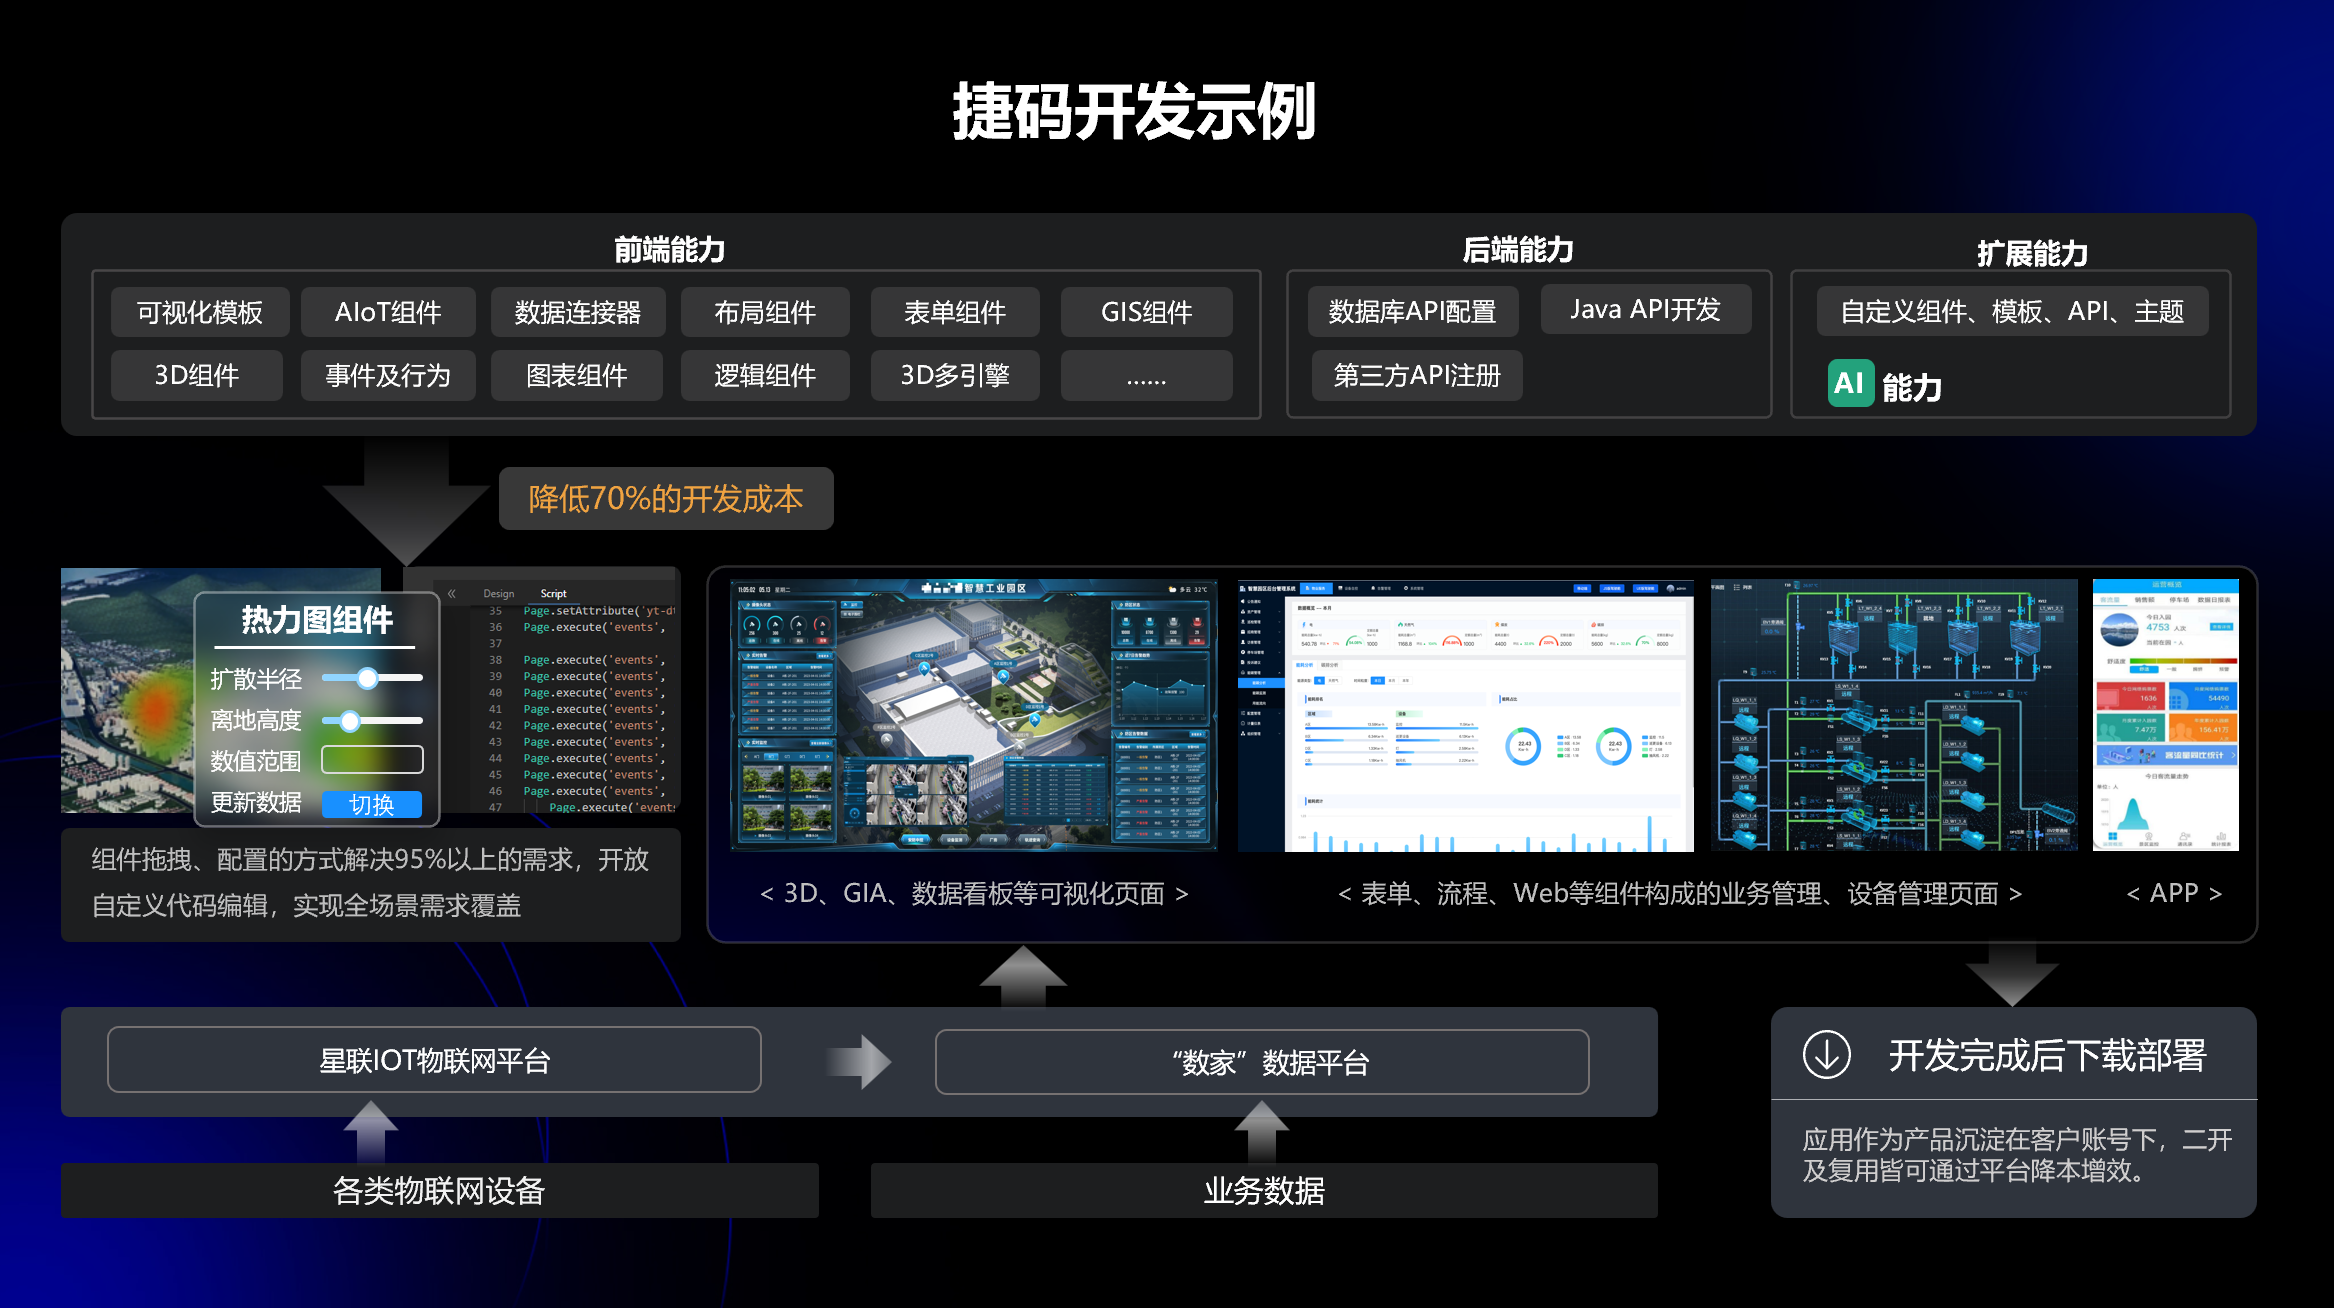The image size is (2334, 1308).
Task: Toggle the 切换 update data switch
Action: (x=371, y=804)
